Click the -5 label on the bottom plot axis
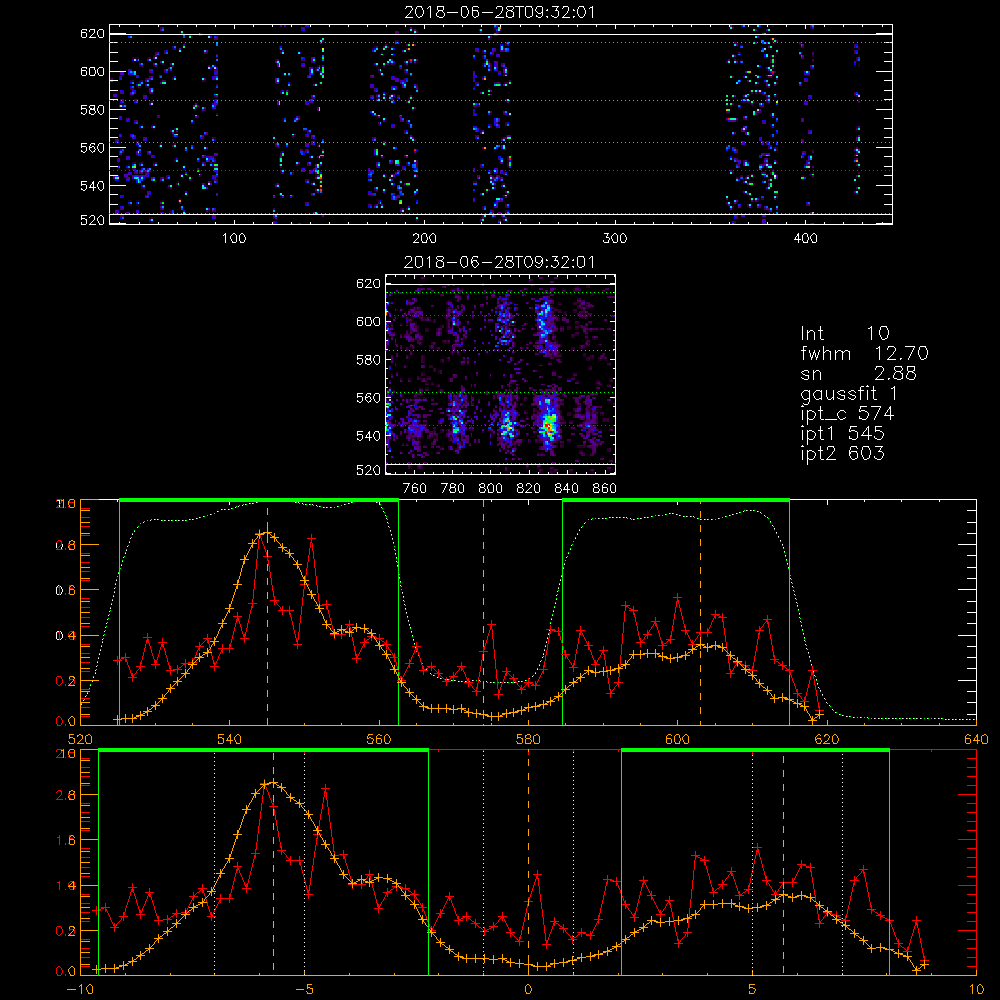Viewport: 1000px width, 1000px height. tap(305, 989)
